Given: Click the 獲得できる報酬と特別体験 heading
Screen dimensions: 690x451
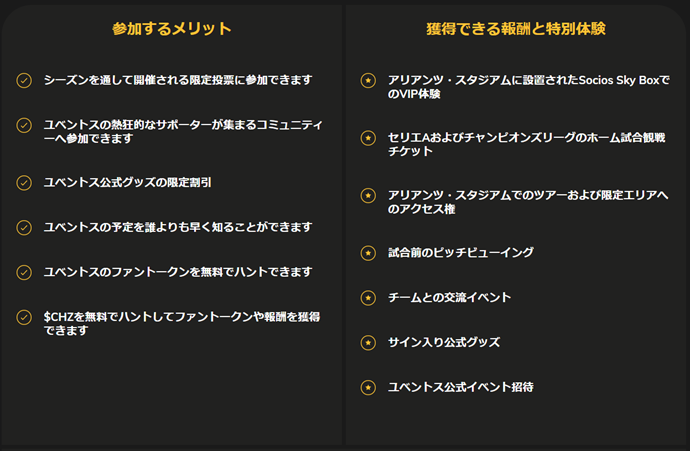Looking at the screenshot, I should (x=516, y=29).
